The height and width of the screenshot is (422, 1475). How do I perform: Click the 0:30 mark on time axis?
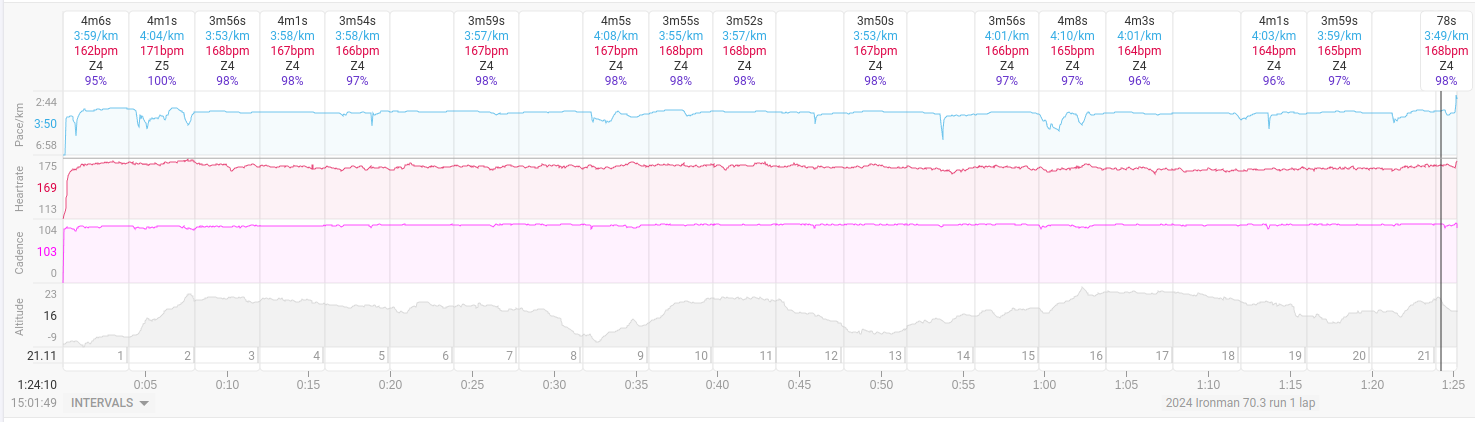tap(554, 384)
